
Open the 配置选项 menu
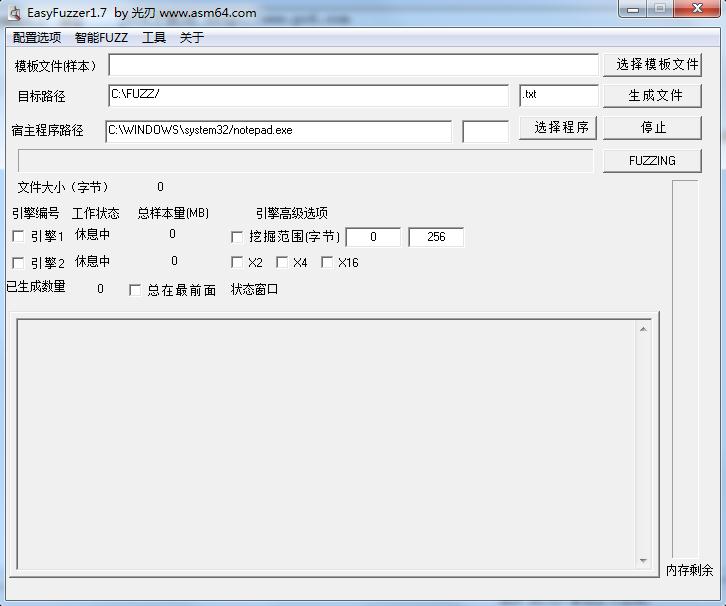coord(37,37)
